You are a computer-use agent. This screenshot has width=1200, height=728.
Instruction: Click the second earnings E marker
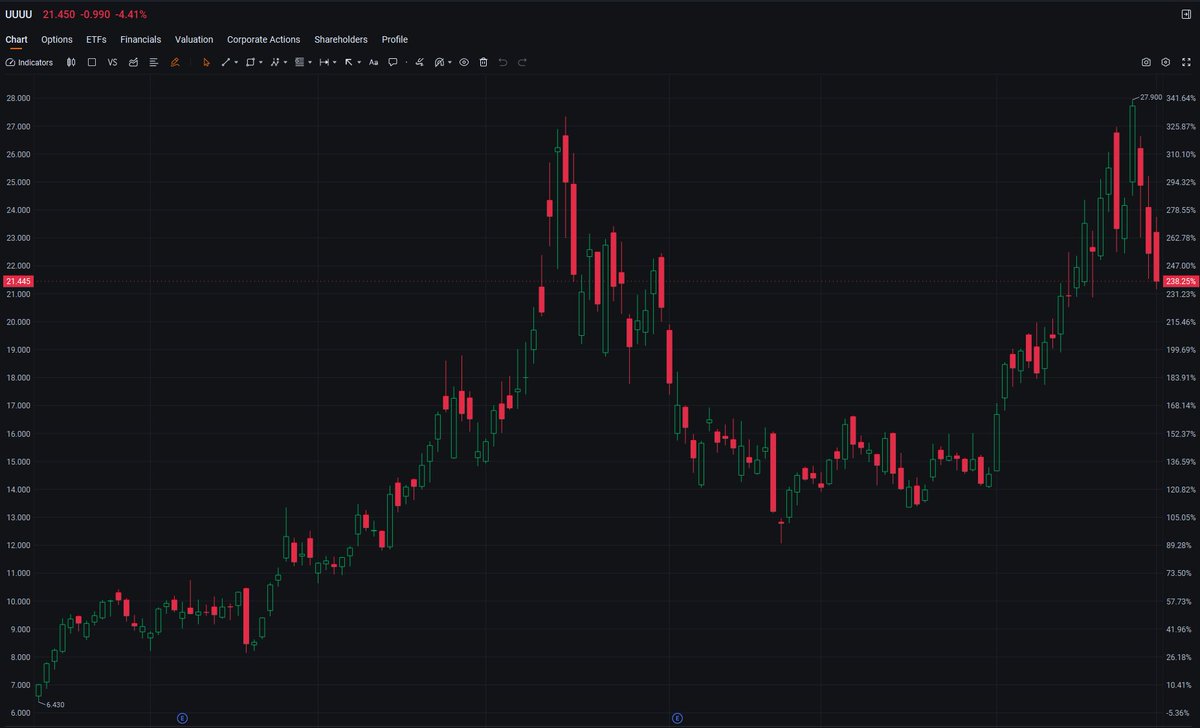click(x=677, y=717)
